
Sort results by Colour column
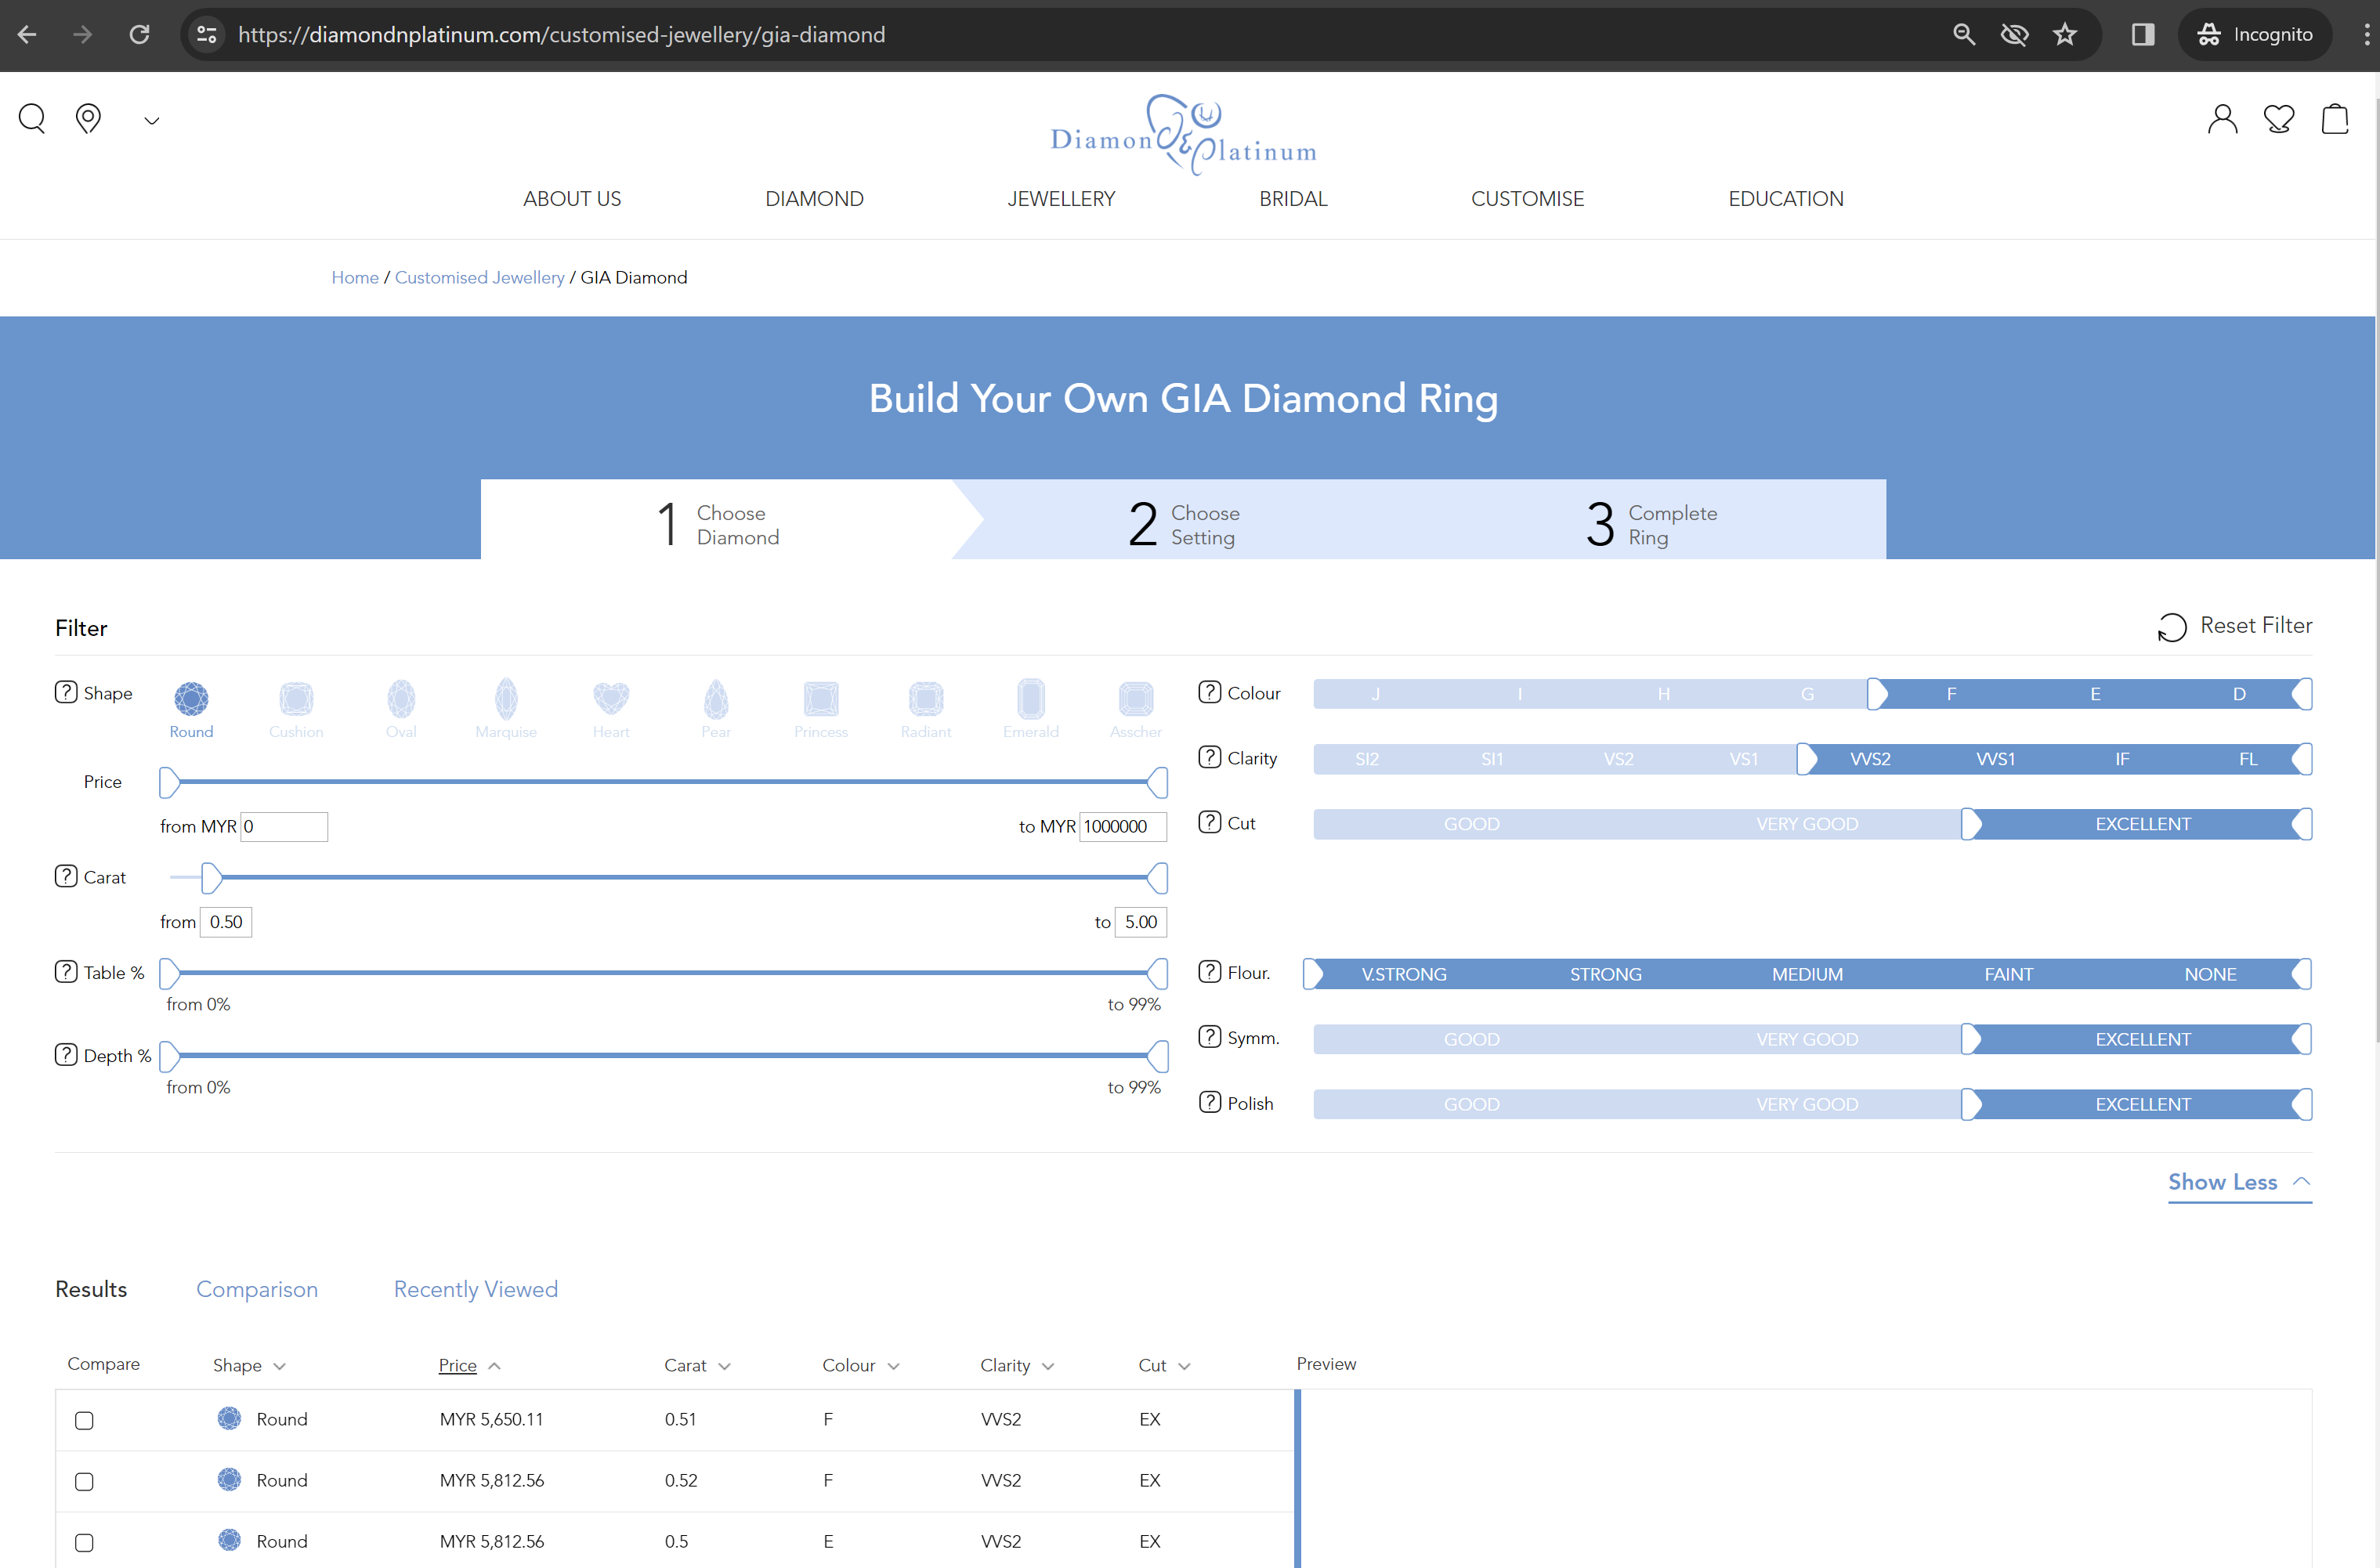[x=861, y=1366]
